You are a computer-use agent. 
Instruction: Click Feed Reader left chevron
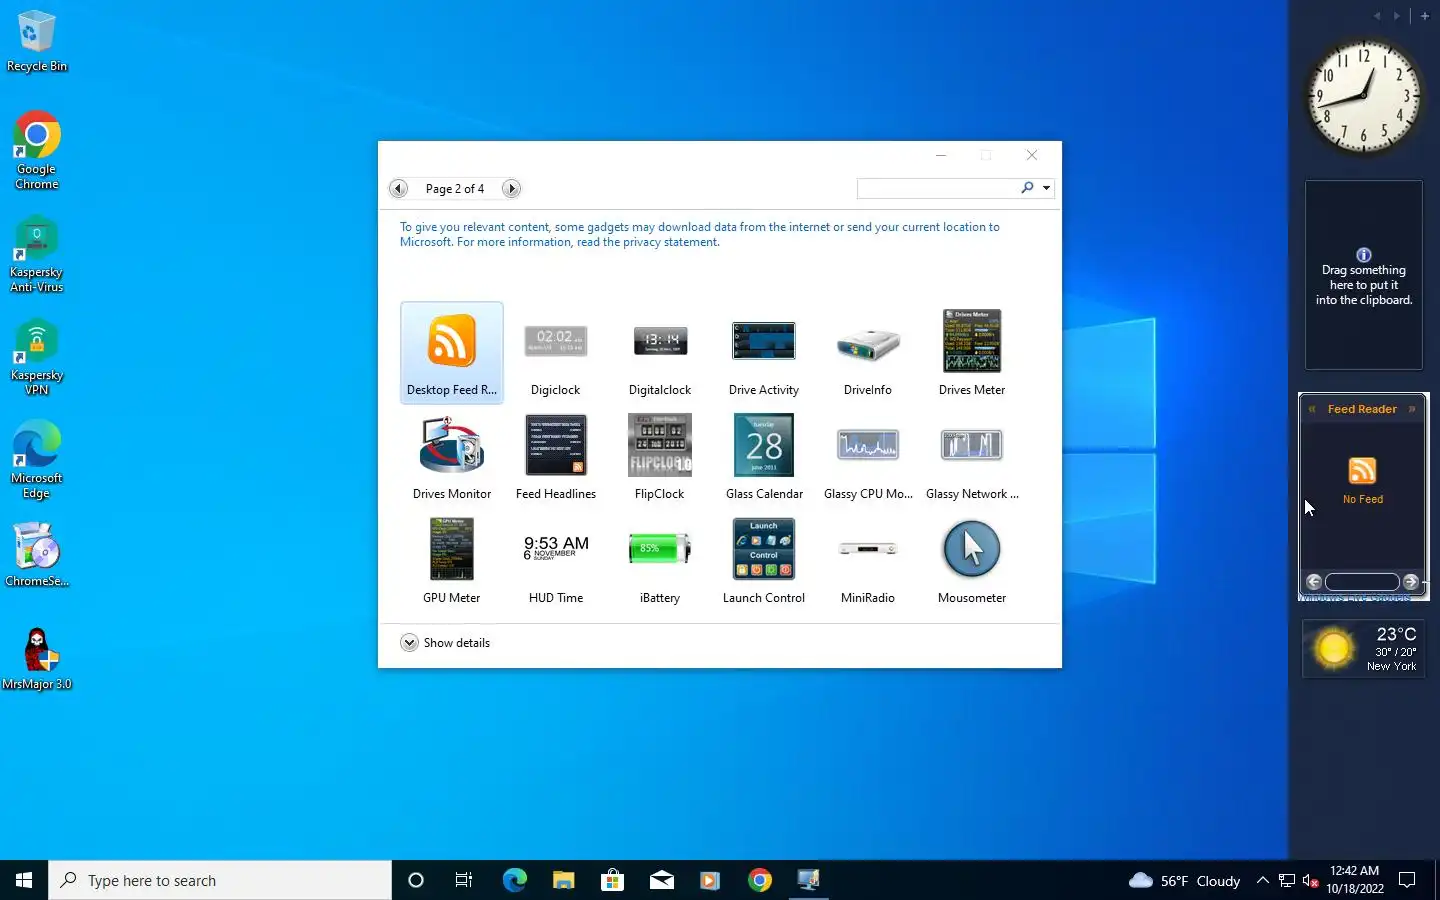[1312, 409]
